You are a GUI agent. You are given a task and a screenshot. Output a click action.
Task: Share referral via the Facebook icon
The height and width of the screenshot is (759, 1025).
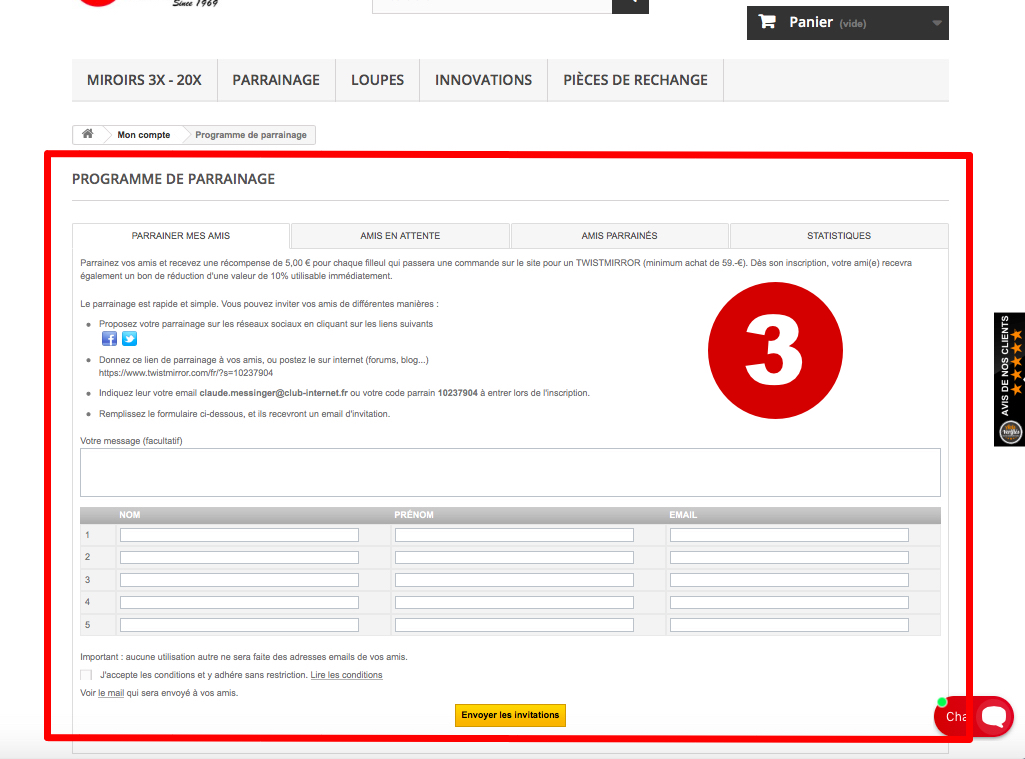pyautogui.click(x=109, y=339)
